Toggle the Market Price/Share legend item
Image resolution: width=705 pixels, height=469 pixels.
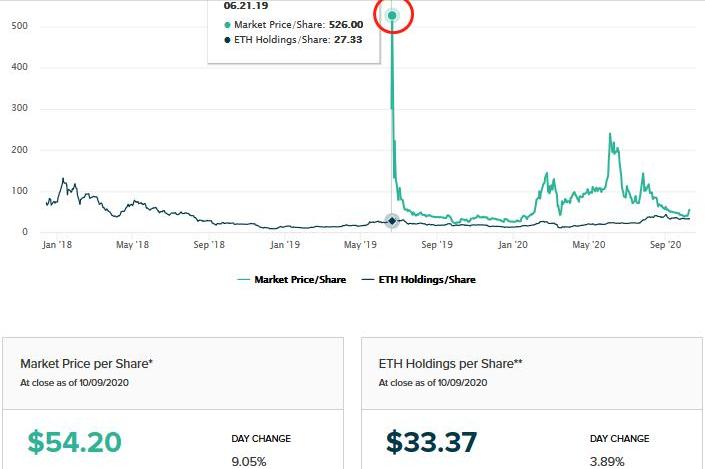(x=292, y=280)
